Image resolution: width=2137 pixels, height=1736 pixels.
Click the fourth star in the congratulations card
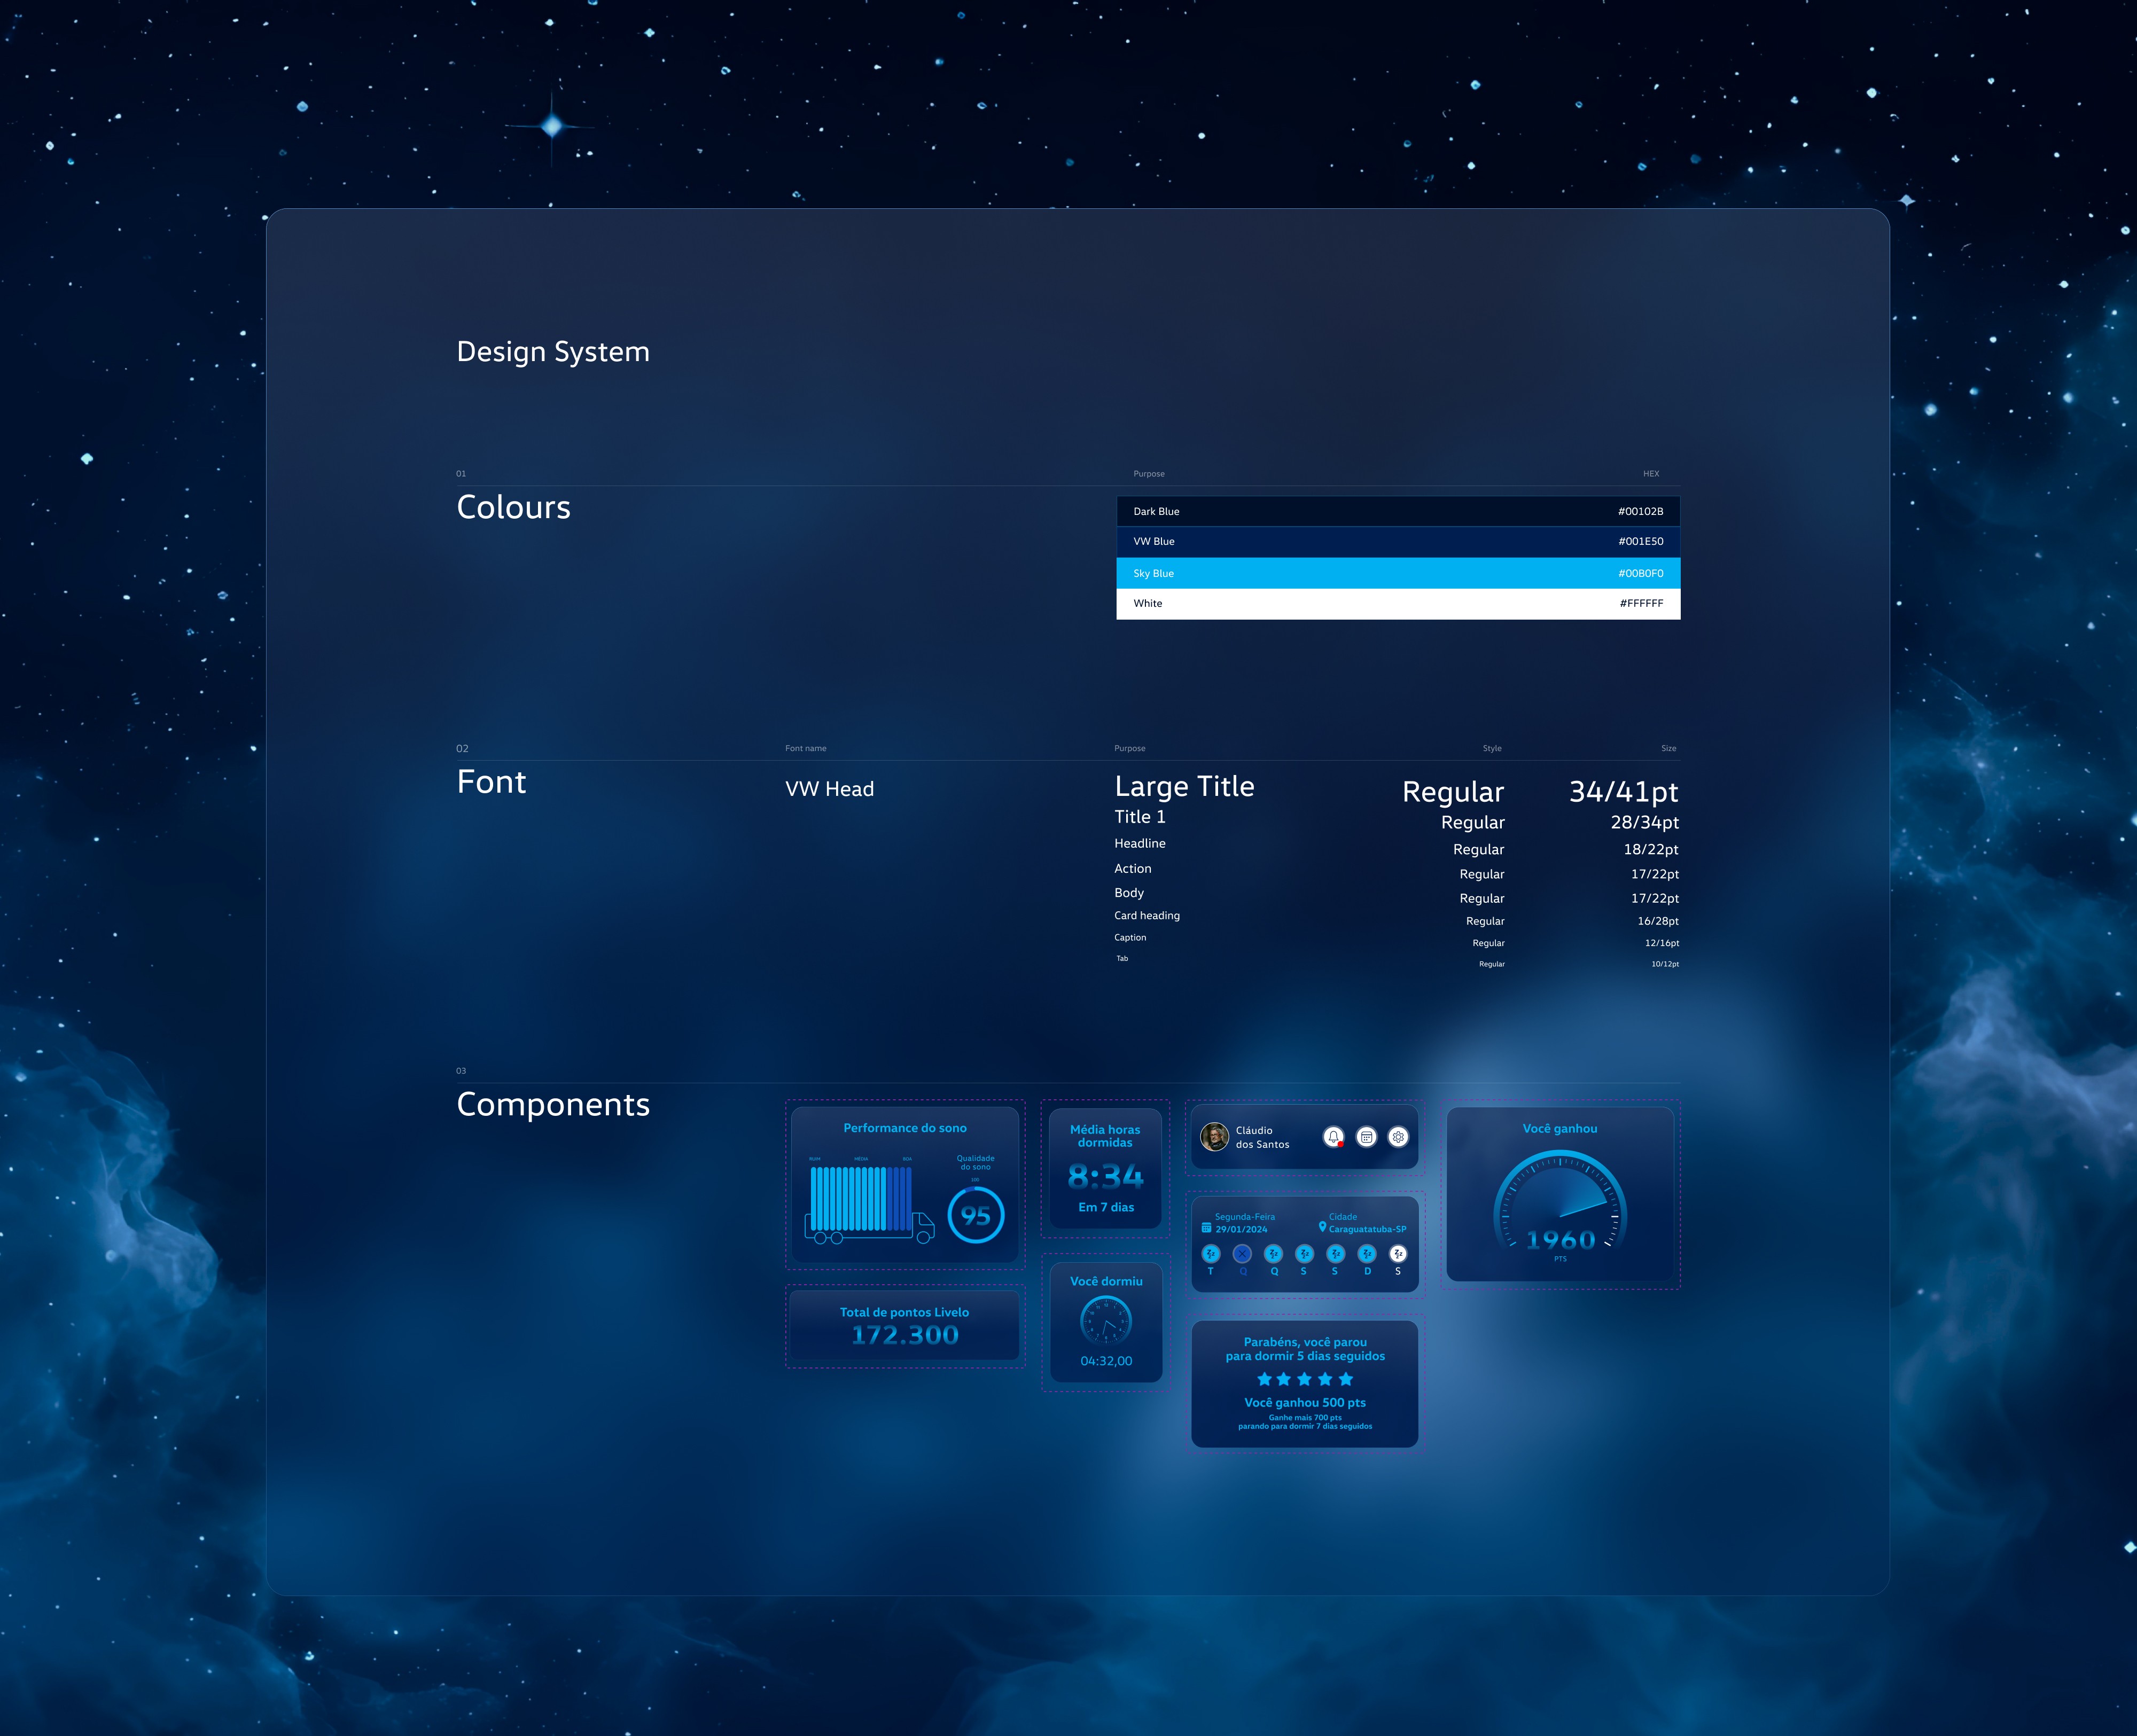1325,1378
